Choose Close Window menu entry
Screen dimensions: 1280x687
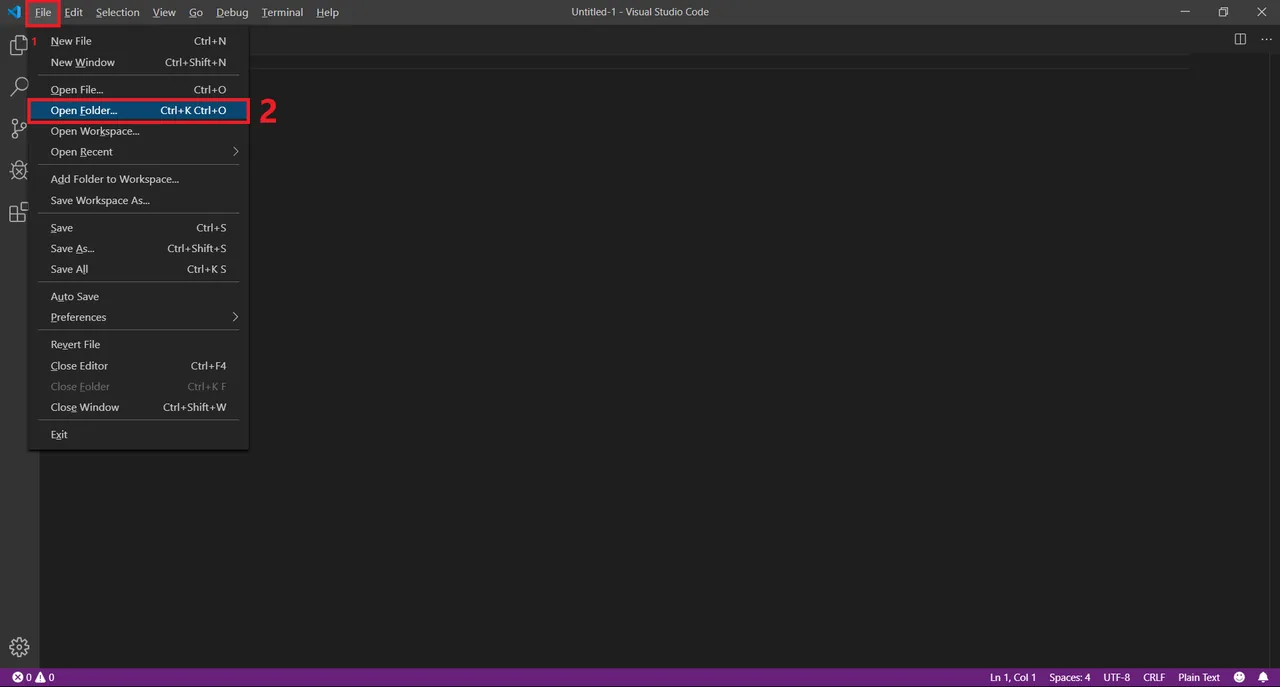(x=138, y=407)
